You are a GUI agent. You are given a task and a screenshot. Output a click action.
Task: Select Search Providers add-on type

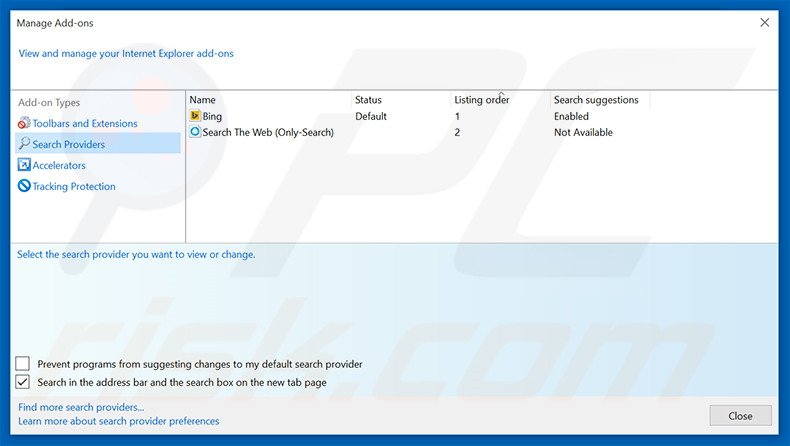point(98,144)
